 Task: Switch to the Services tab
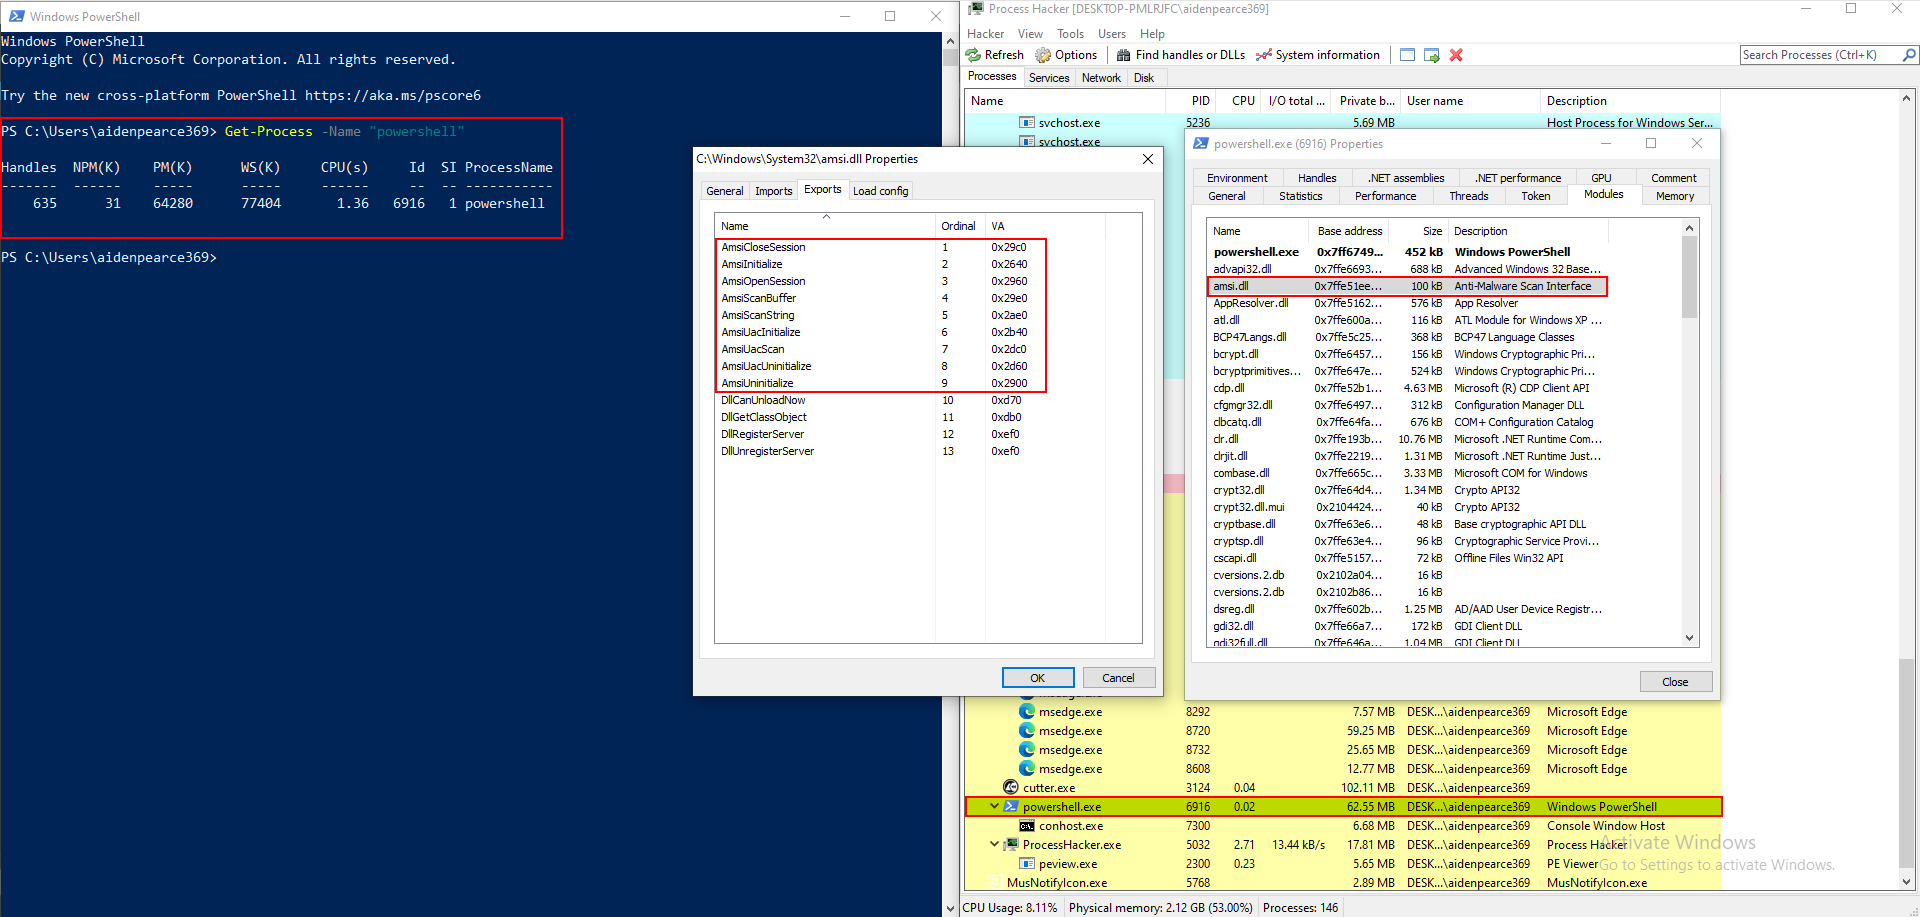1049,78
